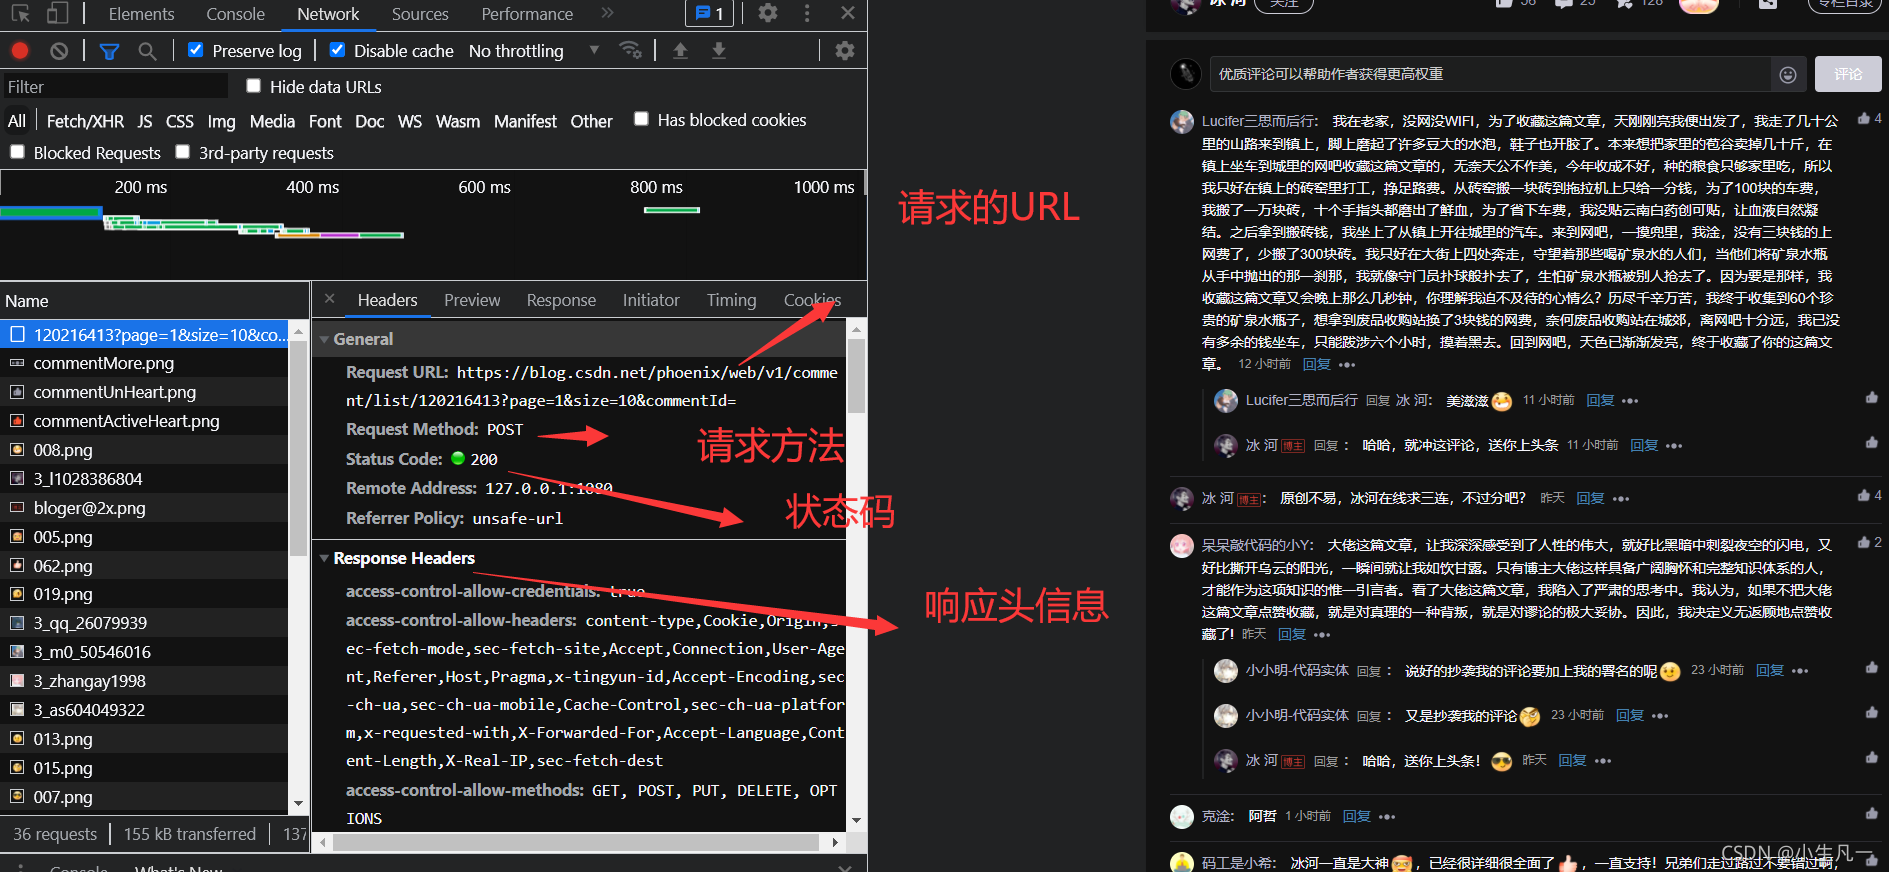Like the Lucifer三思而后行 top comment

coord(1864,119)
